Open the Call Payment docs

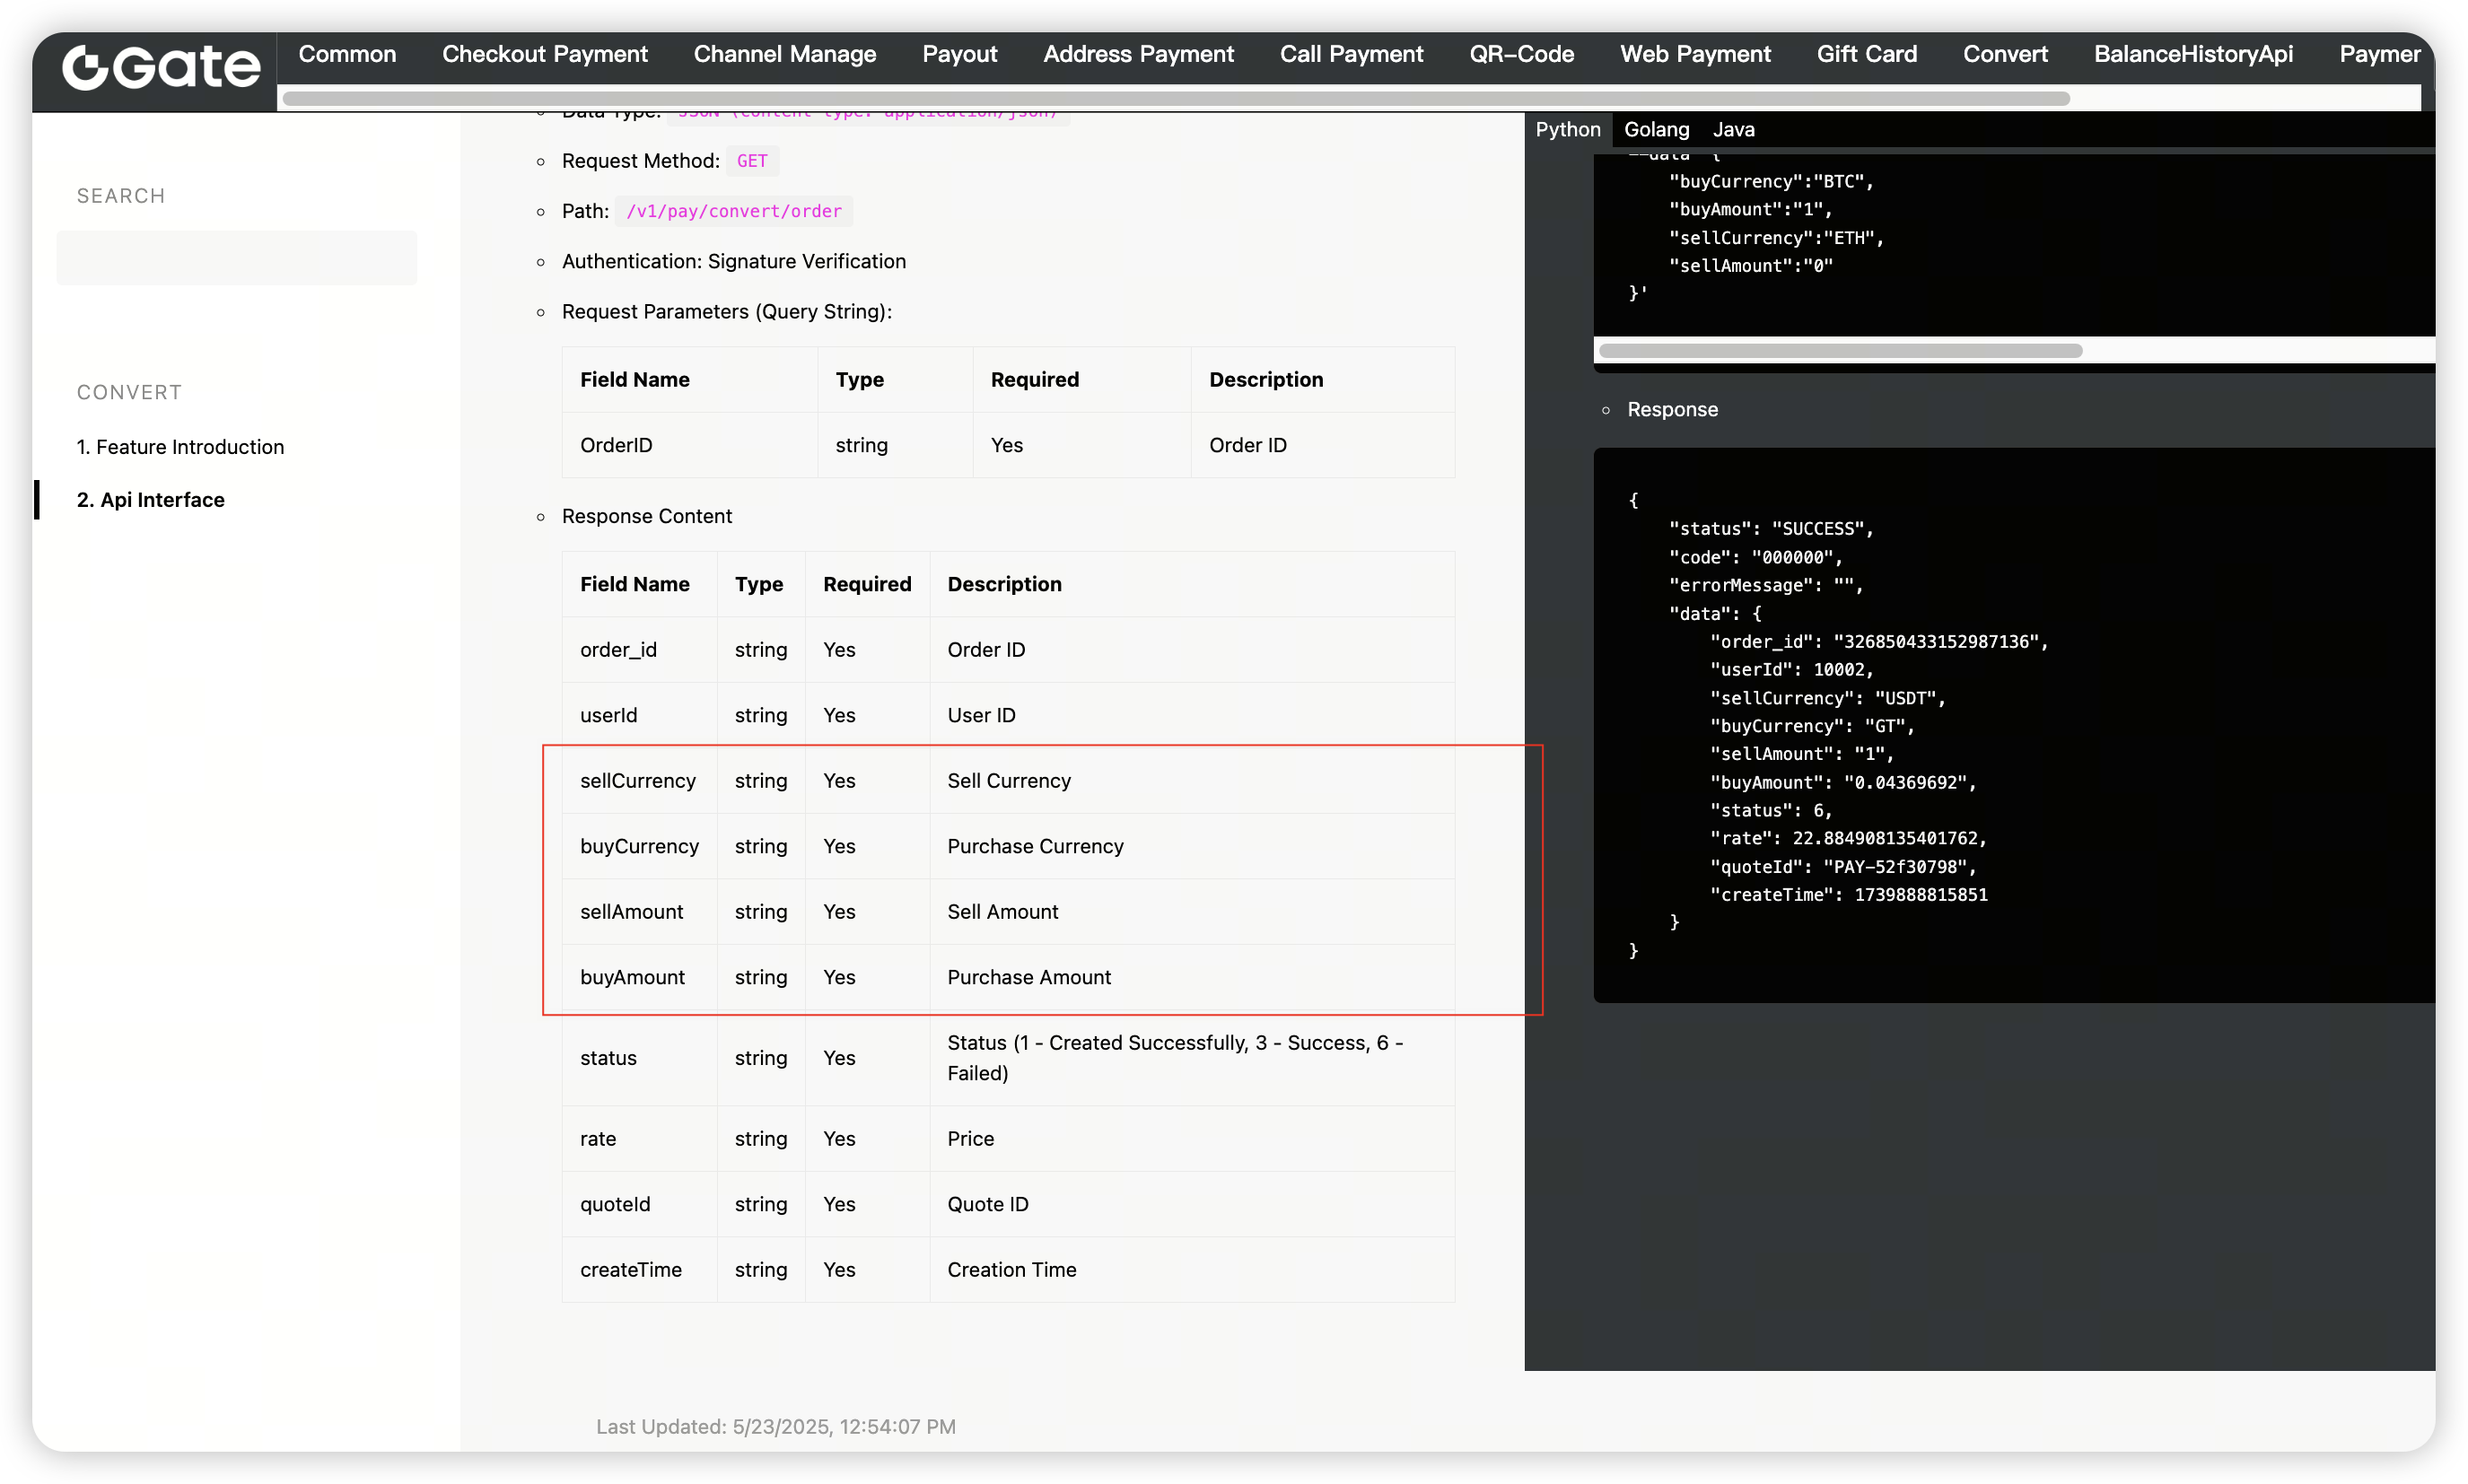(1351, 54)
